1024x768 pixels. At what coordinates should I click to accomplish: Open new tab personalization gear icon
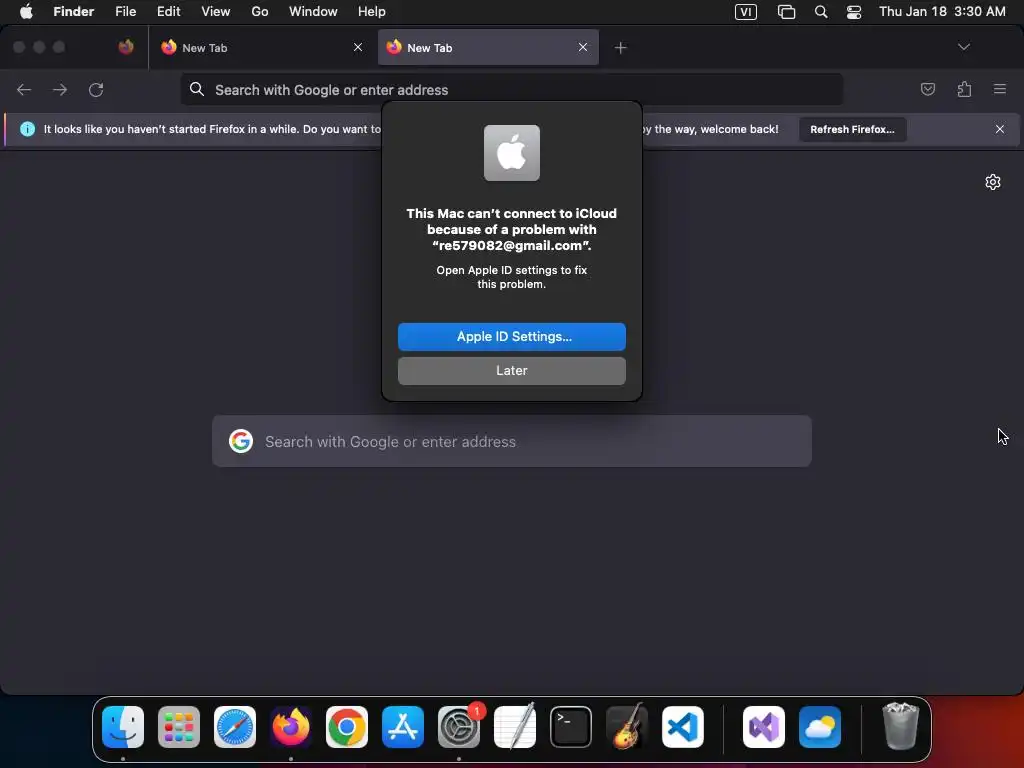point(993,182)
